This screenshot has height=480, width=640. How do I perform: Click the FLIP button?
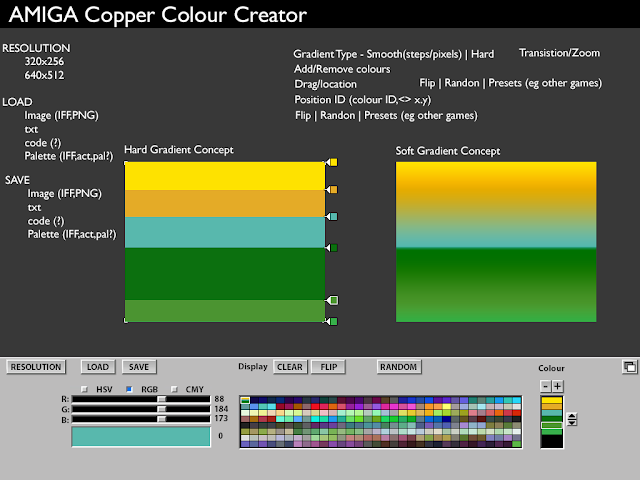329,367
